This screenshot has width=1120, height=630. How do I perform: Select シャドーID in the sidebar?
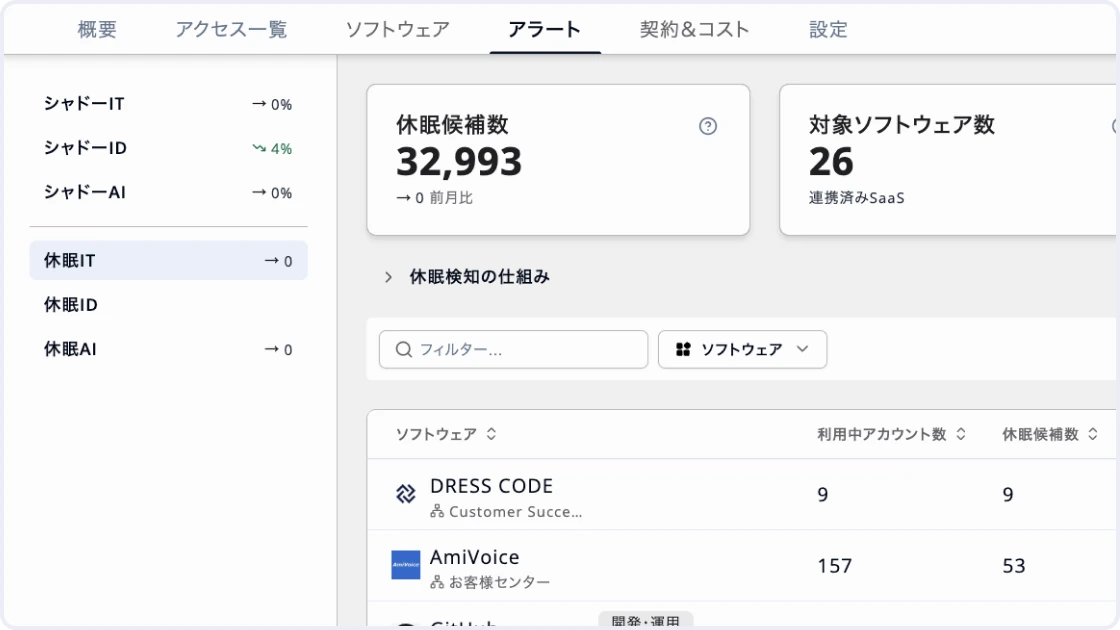(x=169, y=149)
